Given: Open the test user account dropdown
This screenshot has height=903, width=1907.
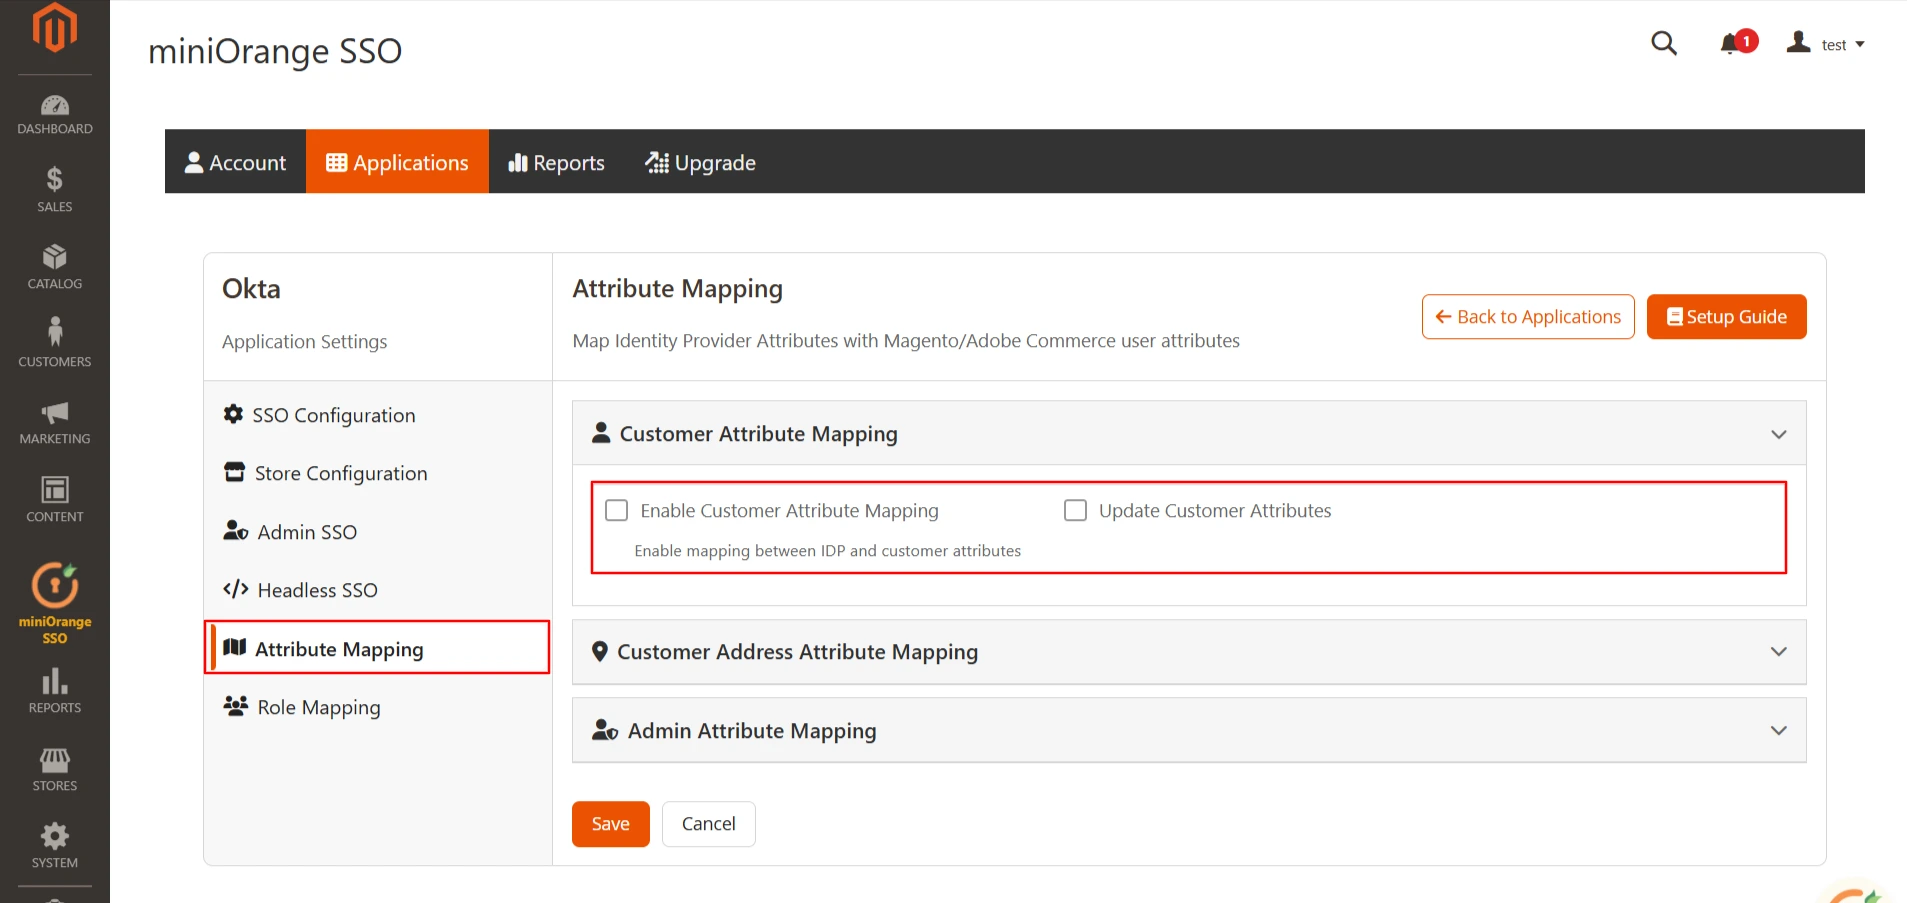Looking at the screenshot, I should pyautogui.click(x=1826, y=43).
